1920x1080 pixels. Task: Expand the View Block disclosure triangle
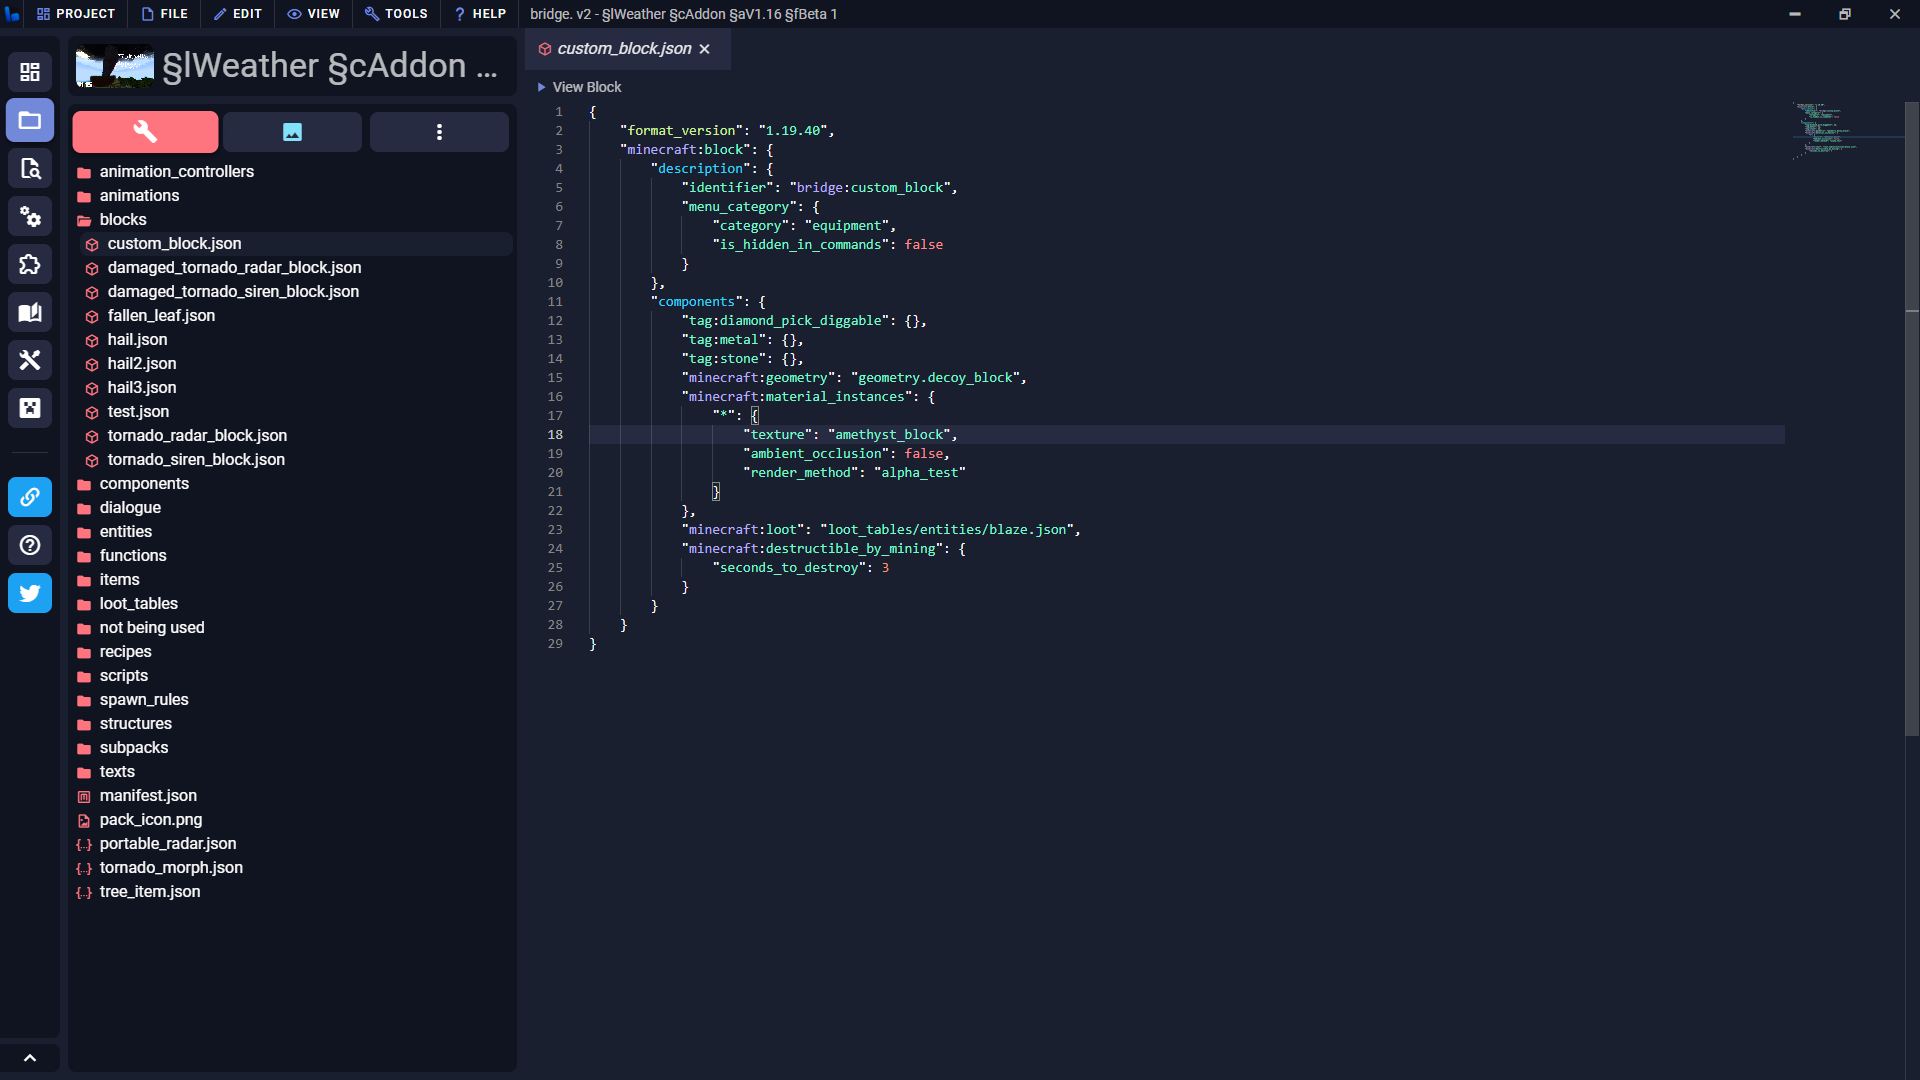point(542,87)
